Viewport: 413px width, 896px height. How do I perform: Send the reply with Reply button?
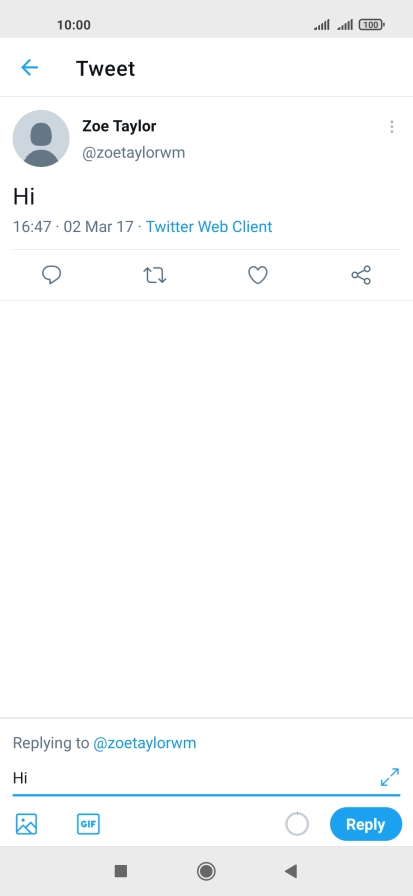(366, 824)
